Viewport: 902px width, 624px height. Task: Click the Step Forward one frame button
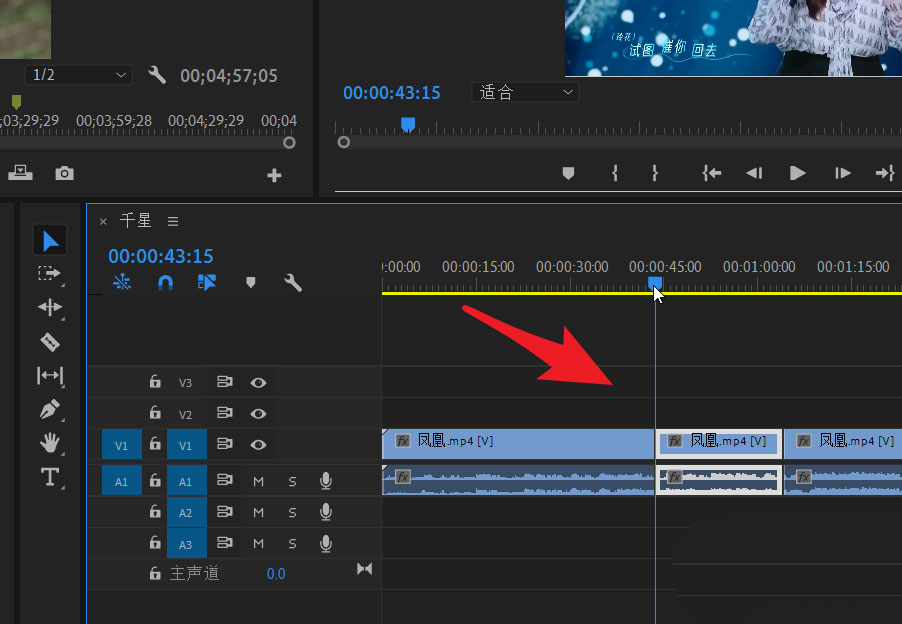pos(843,173)
